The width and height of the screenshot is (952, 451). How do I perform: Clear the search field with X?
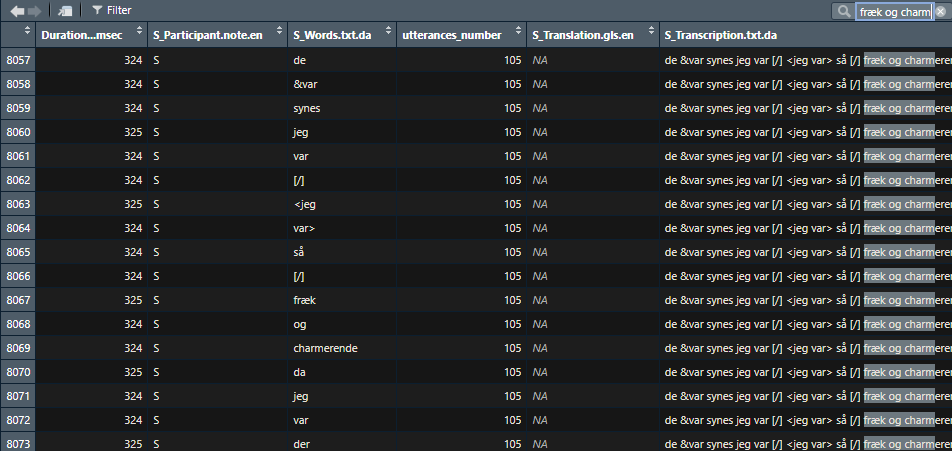click(x=940, y=11)
